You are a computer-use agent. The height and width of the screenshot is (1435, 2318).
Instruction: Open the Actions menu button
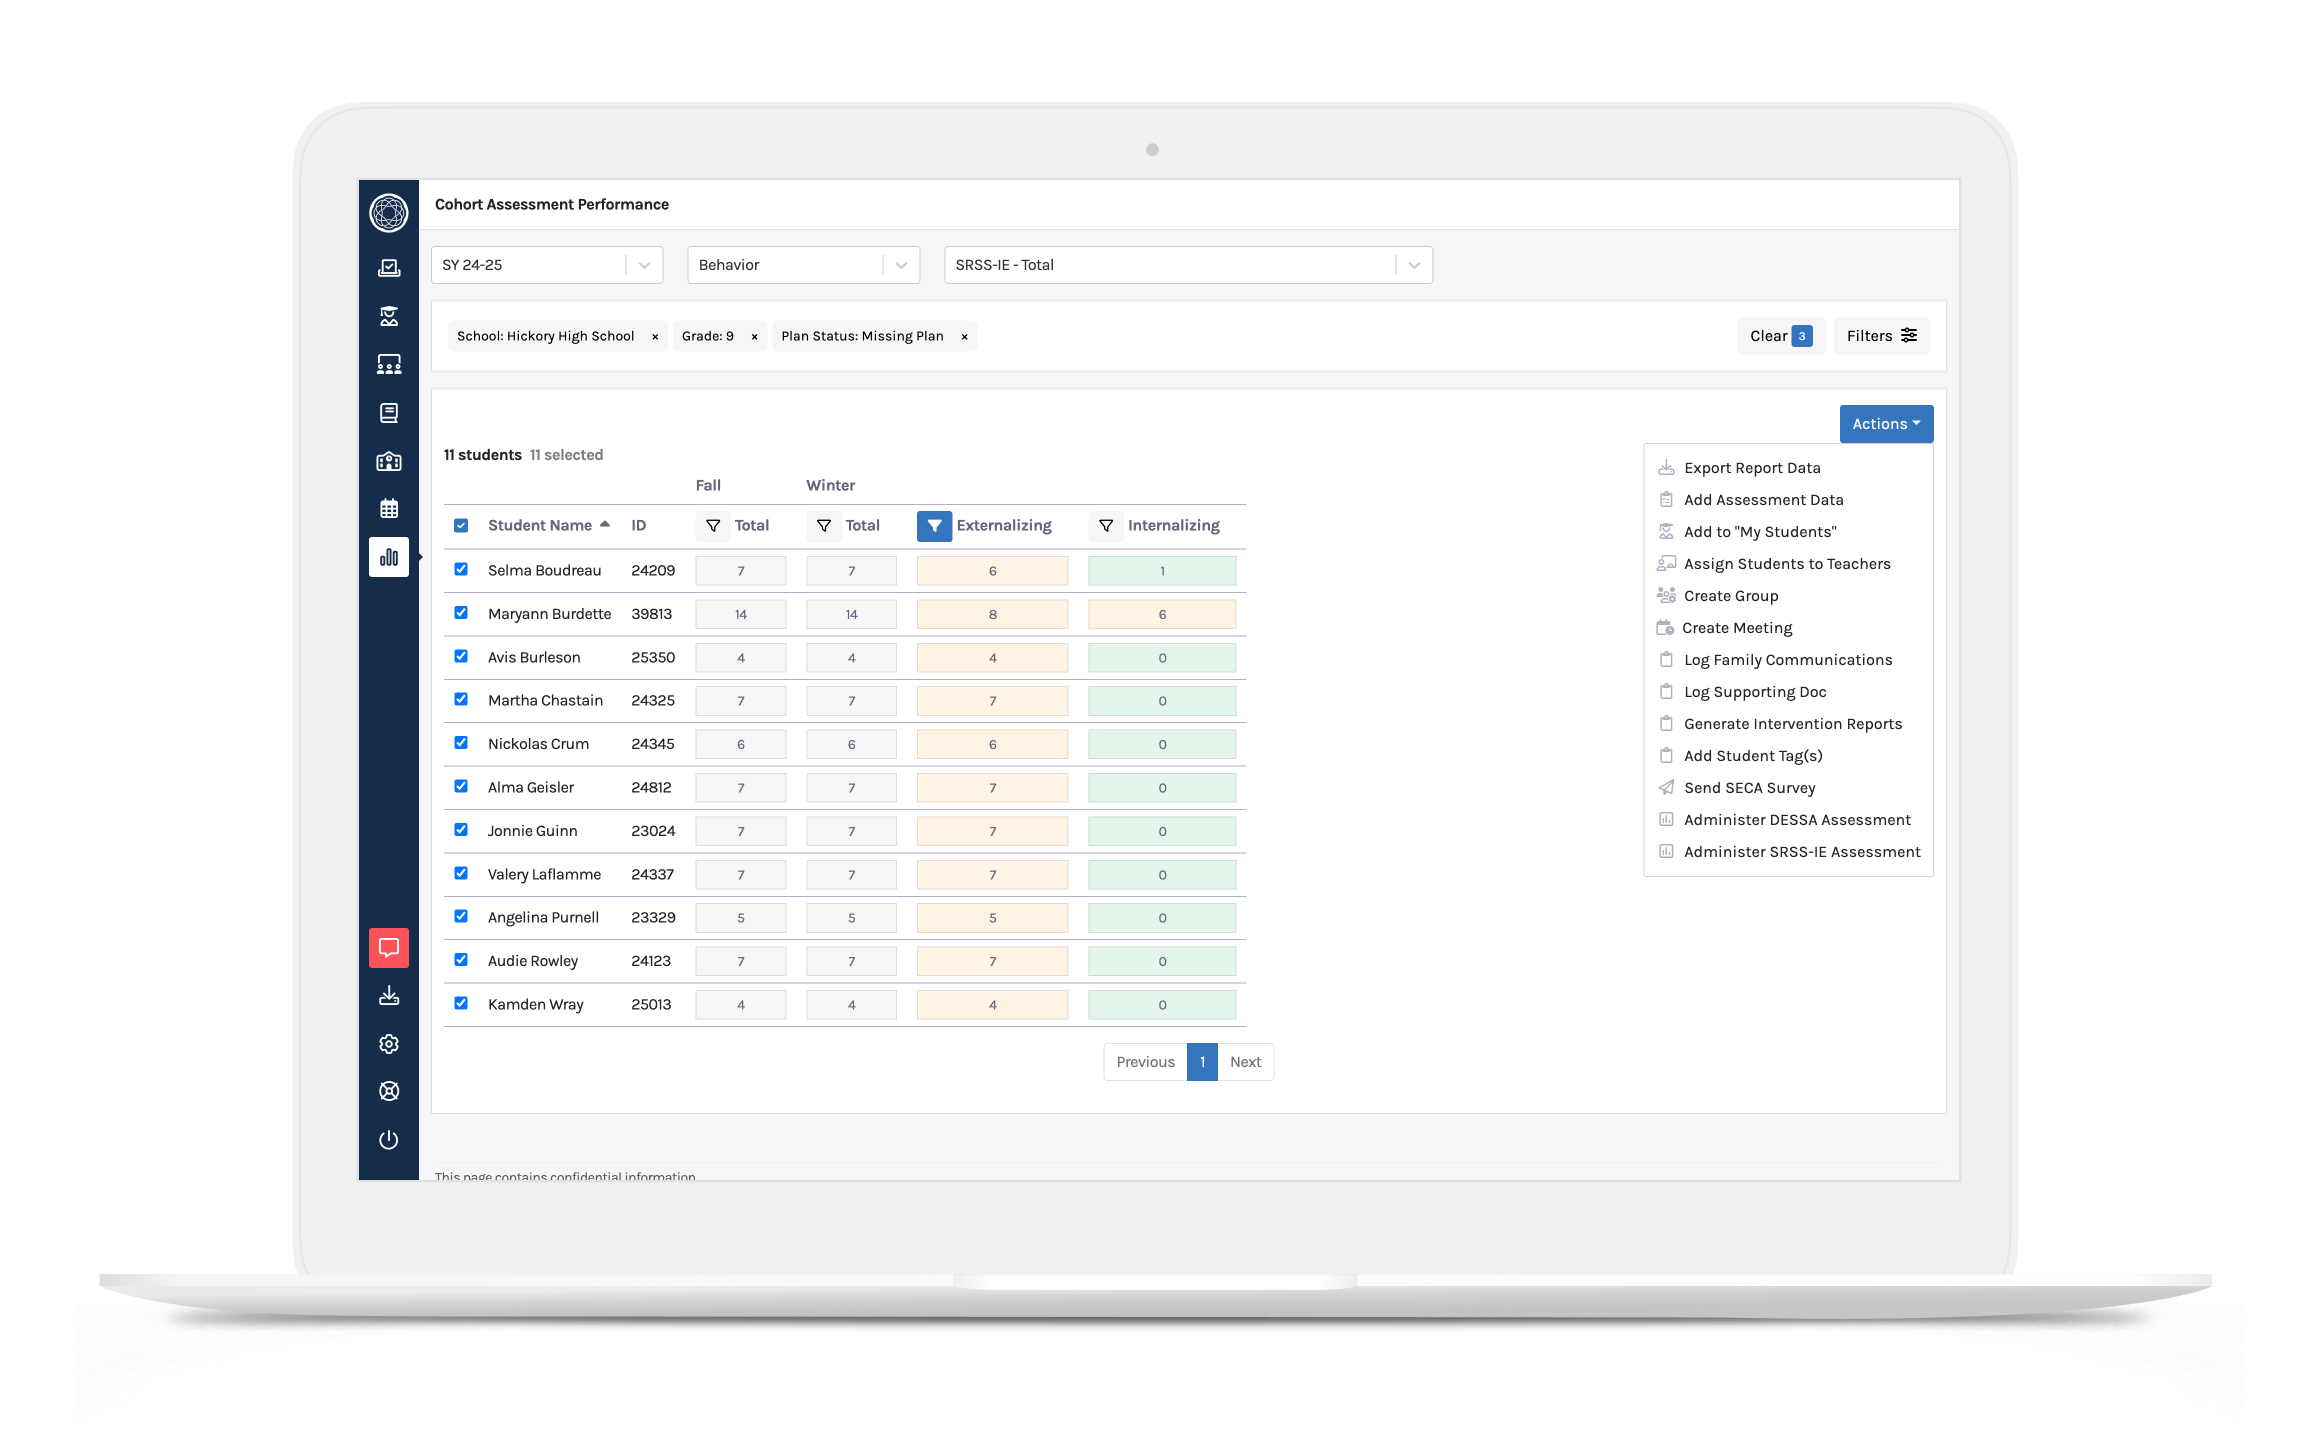(x=1886, y=424)
